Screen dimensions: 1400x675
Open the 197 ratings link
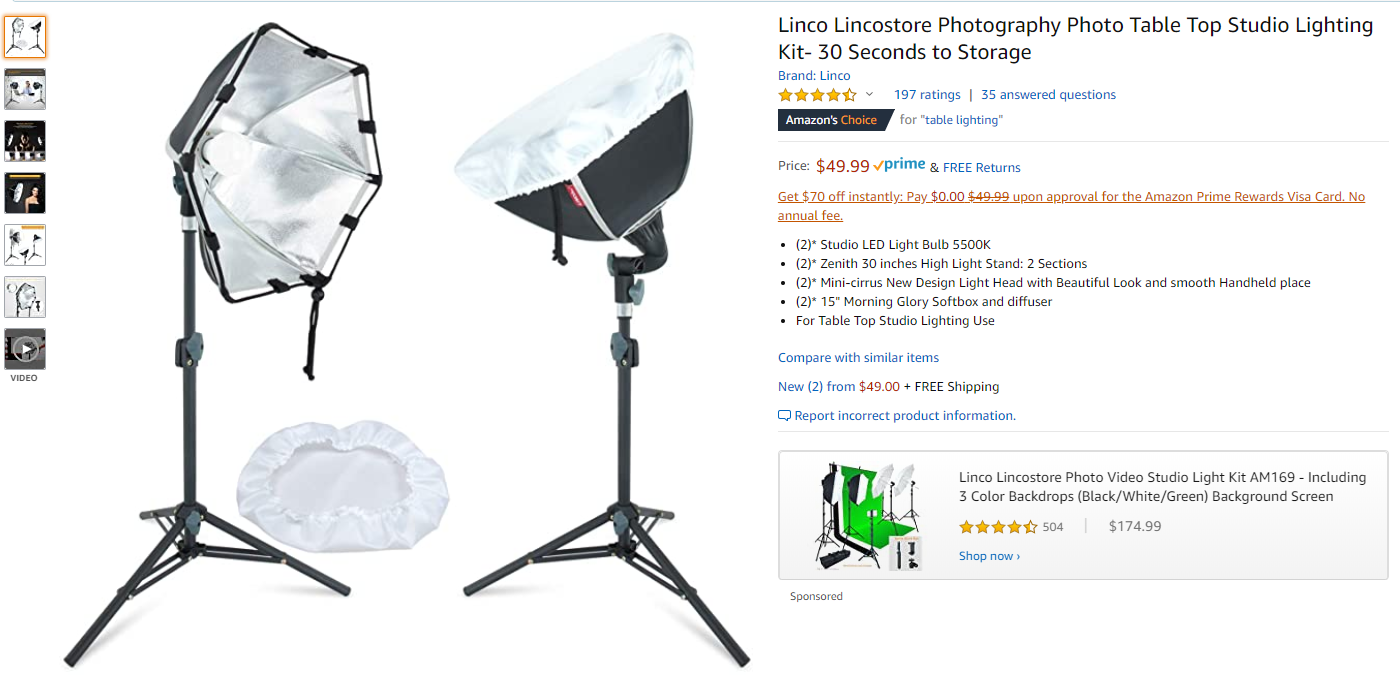pyautogui.click(x=927, y=95)
